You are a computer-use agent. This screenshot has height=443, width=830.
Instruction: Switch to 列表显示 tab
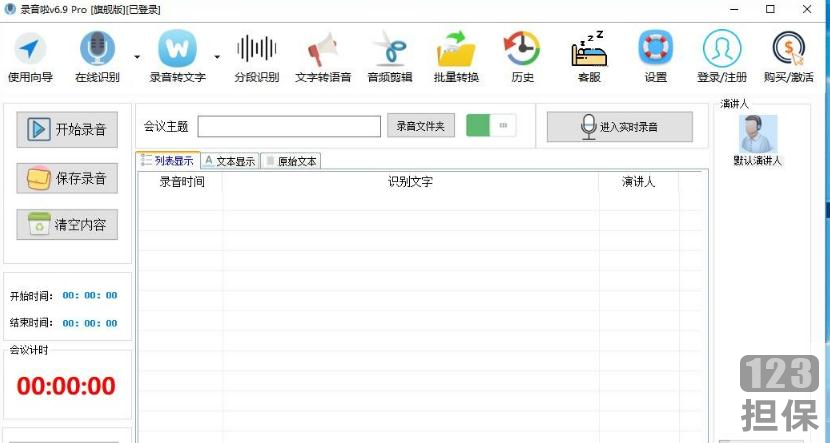pyautogui.click(x=168, y=161)
